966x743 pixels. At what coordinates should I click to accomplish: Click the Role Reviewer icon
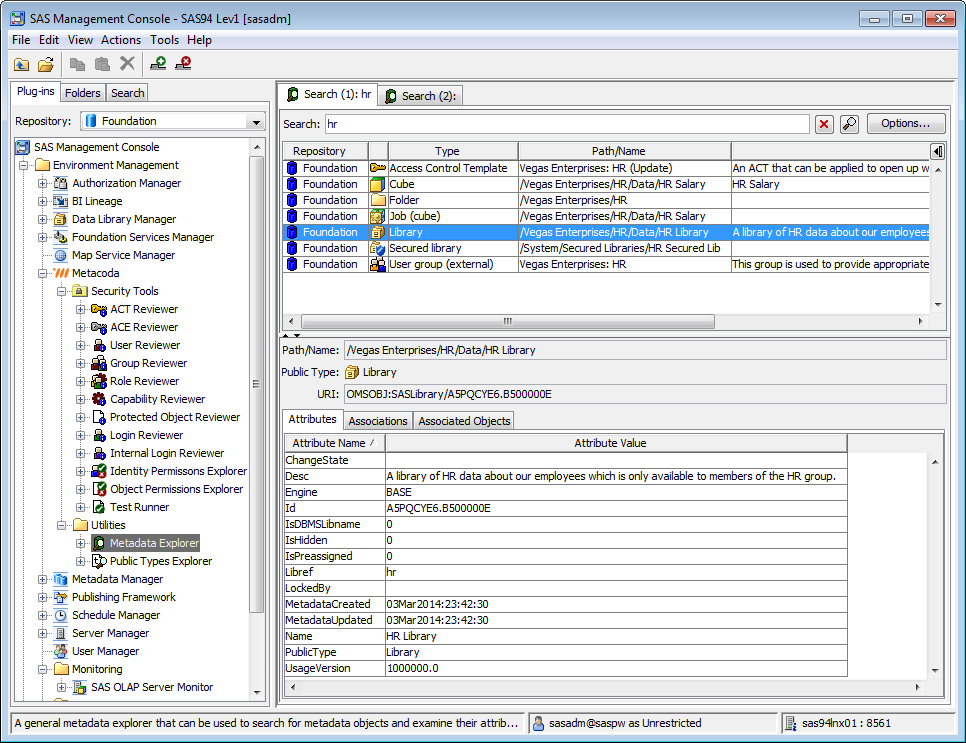click(x=99, y=381)
